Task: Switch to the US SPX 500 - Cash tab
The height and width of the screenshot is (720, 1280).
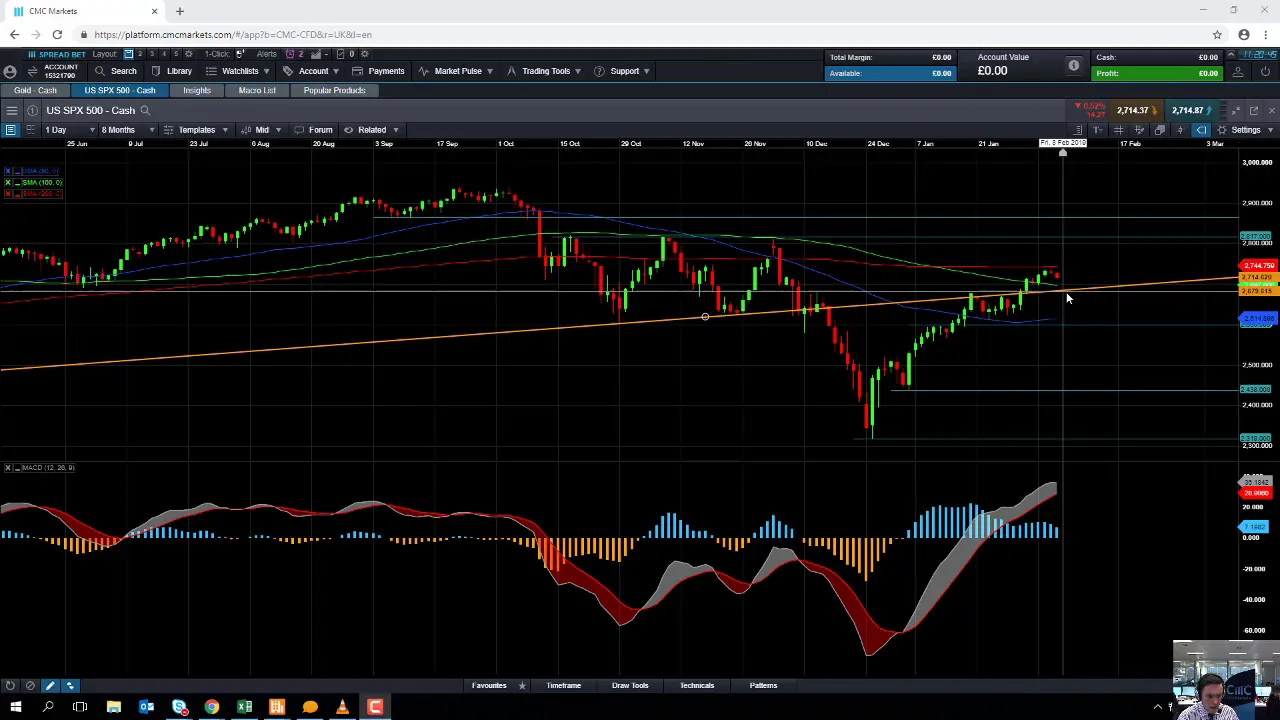Action: pyautogui.click(x=120, y=90)
